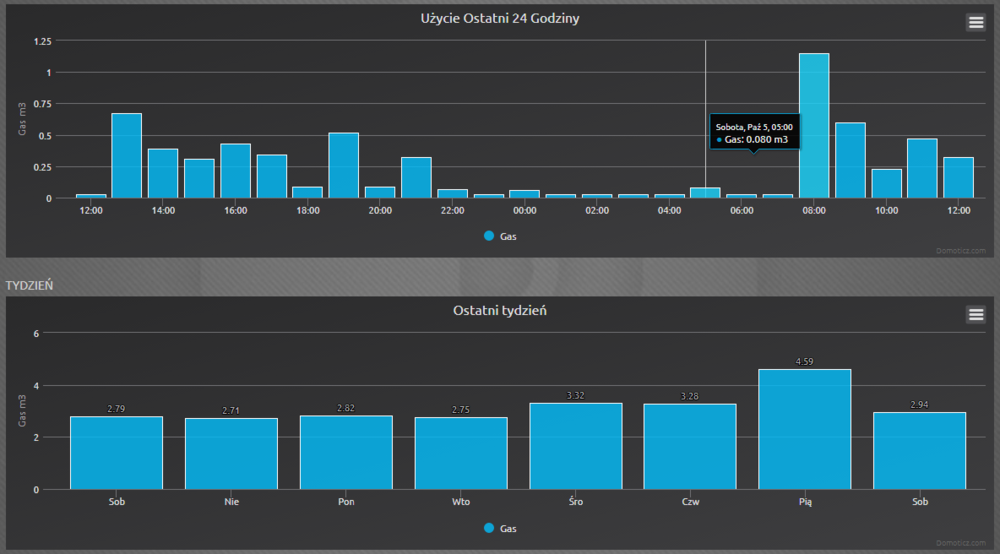Select the Pon bar showing 2.82
Image resolution: width=1000 pixels, height=554 pixels.
[x=346, y=453]
